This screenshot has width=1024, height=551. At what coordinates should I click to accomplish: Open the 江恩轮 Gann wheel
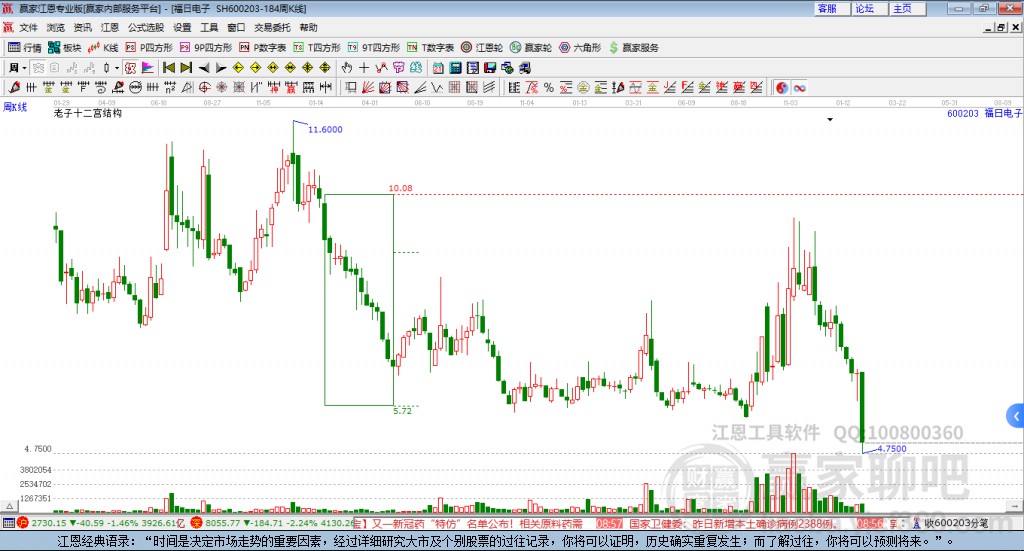(482, 48)
